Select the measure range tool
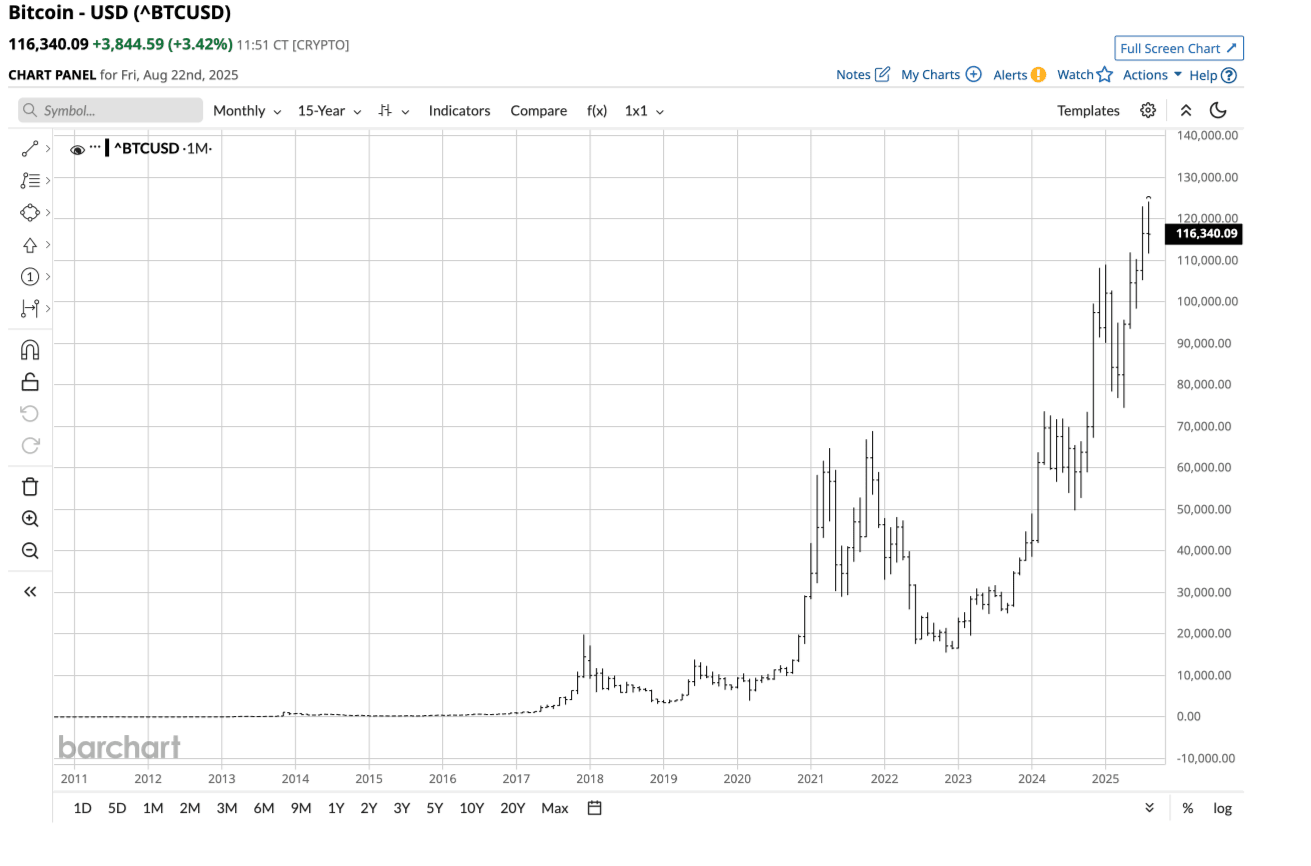Viewport: 1311px width, 866px height. [30, 308]
